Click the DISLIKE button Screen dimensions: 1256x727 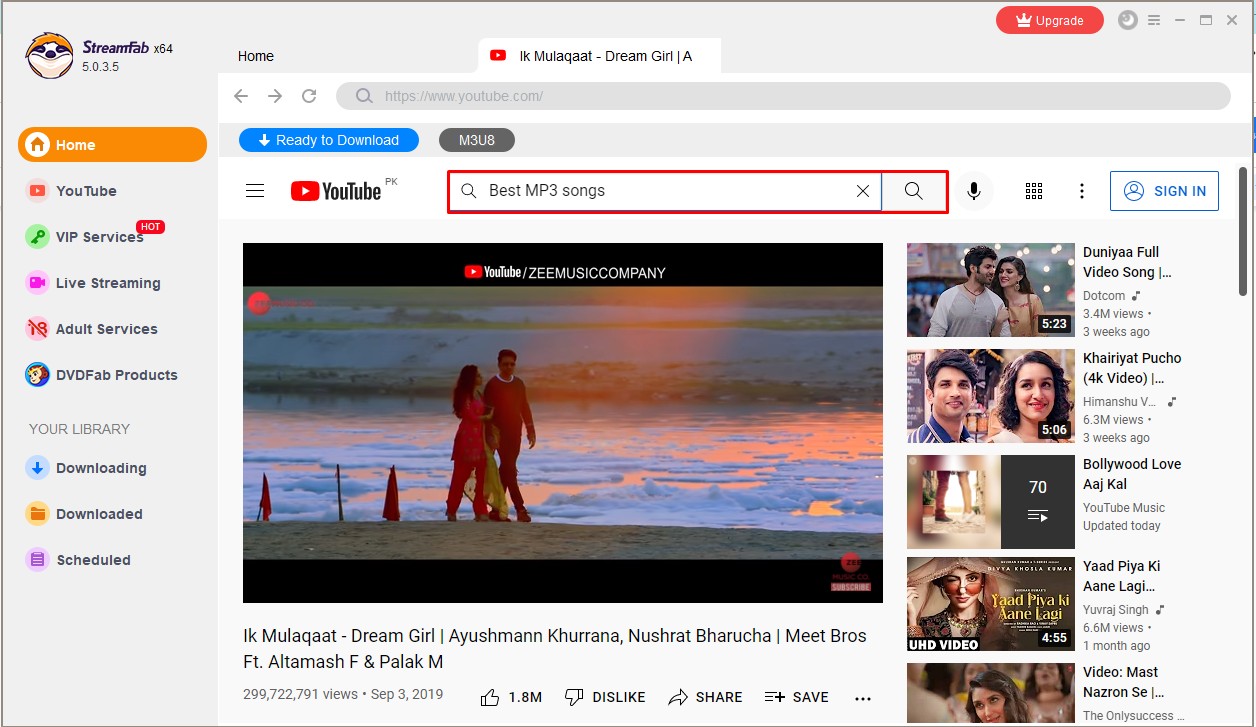(605, 697)
